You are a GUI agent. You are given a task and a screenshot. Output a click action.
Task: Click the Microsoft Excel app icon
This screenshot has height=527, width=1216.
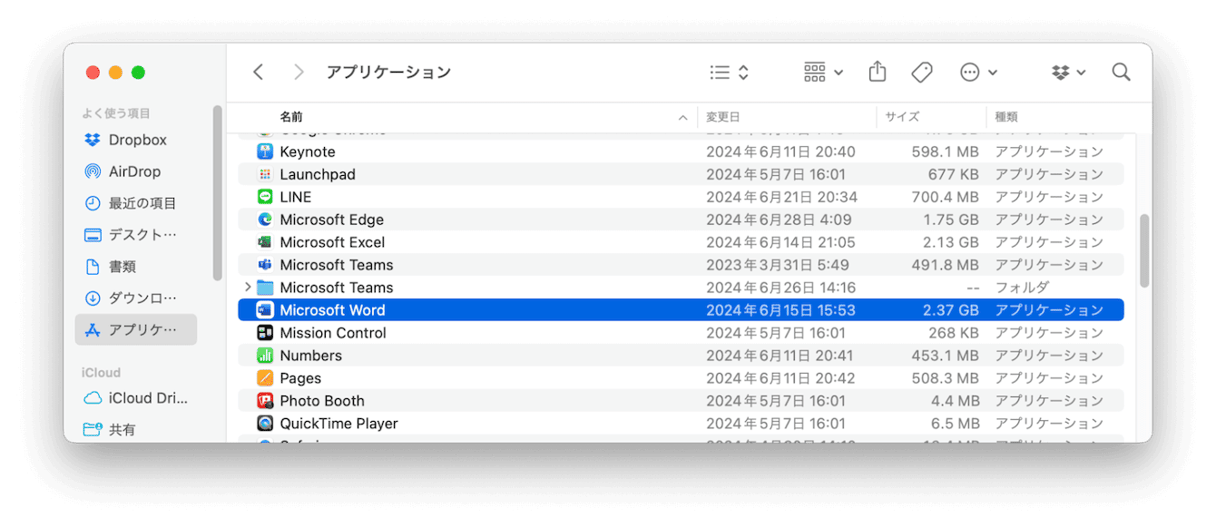pos(265,242)
